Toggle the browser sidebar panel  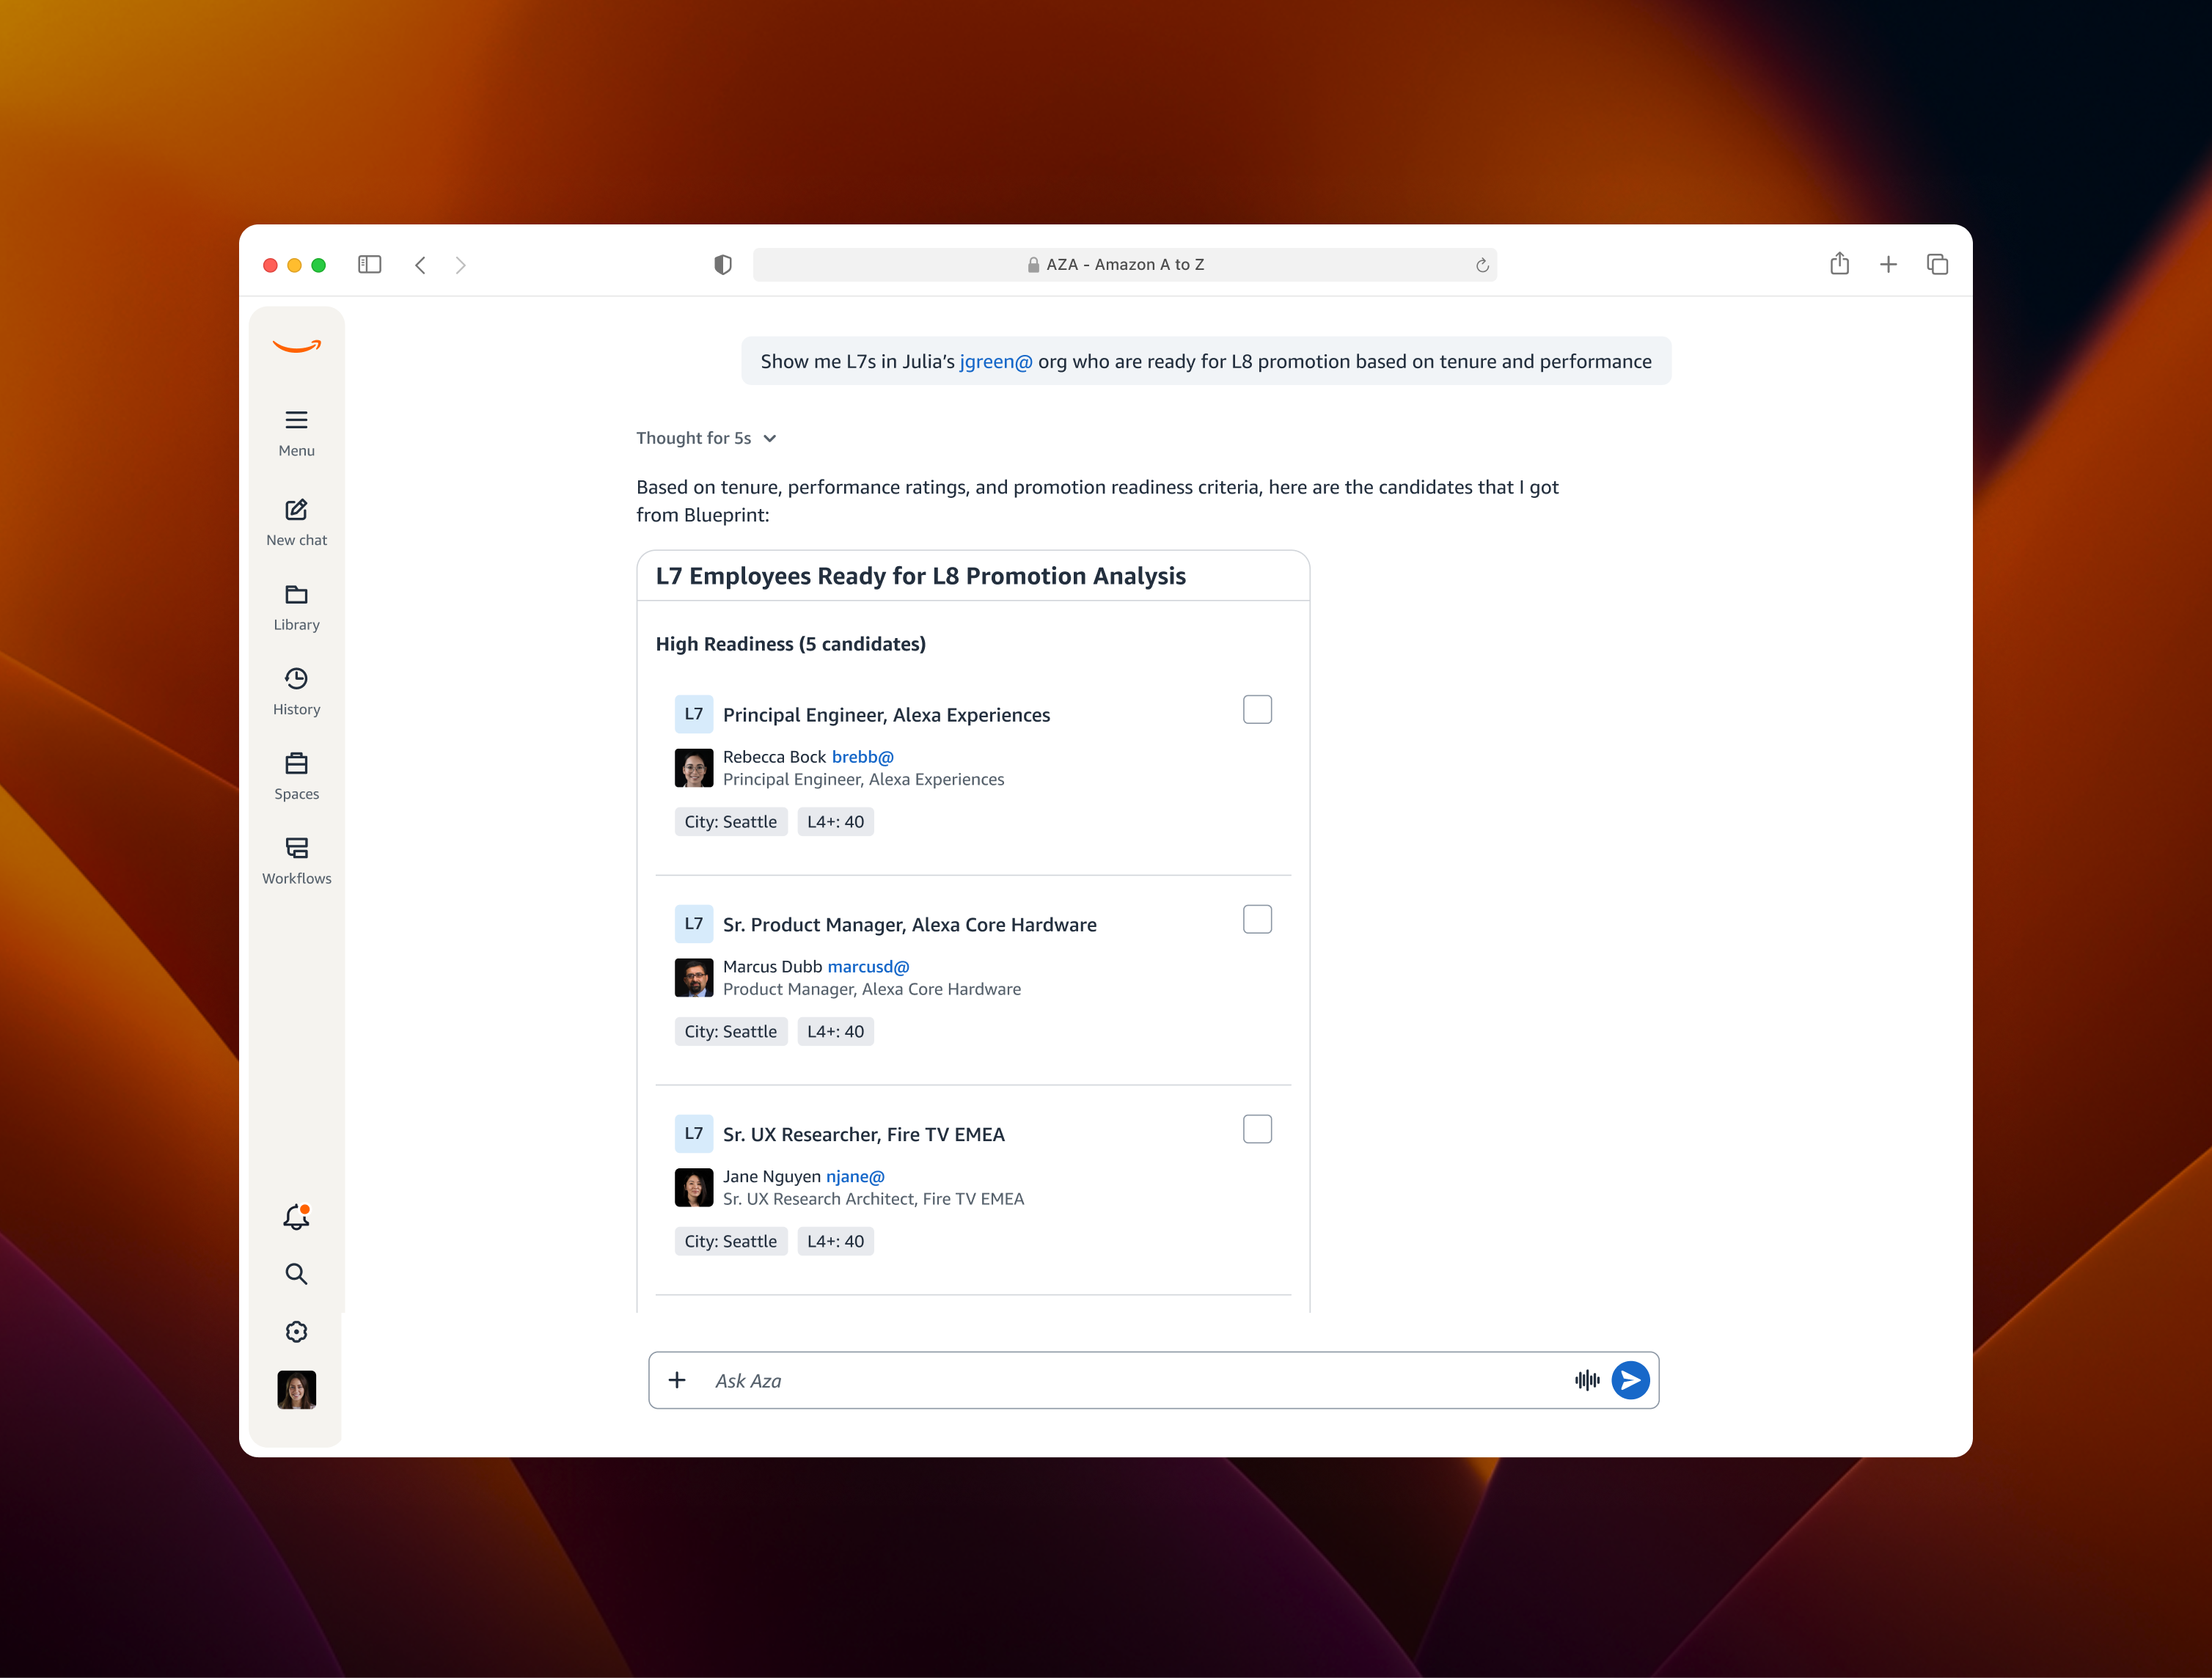coord(370,264)
